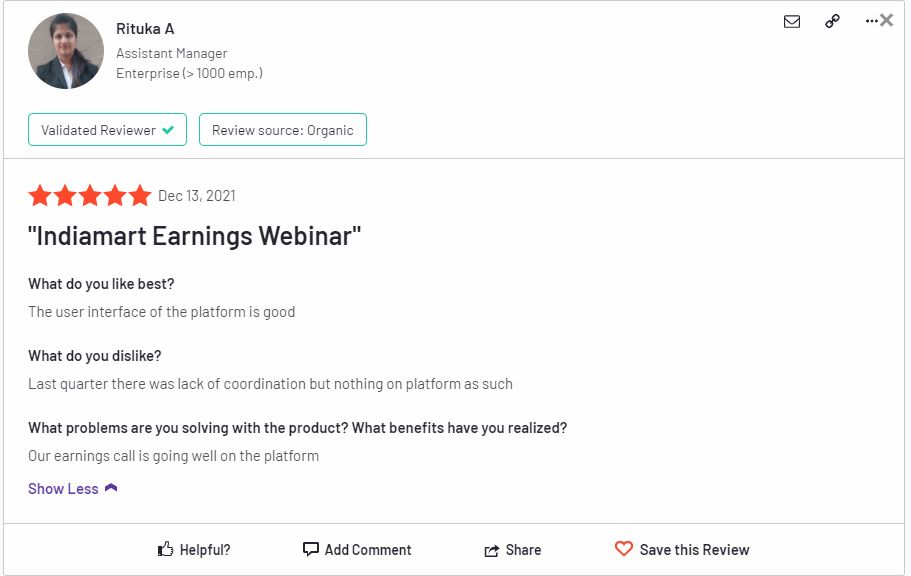This screenshot has height=576, width=911.
Task: Click the Review source: Organic badge
Action: [283, 130]
